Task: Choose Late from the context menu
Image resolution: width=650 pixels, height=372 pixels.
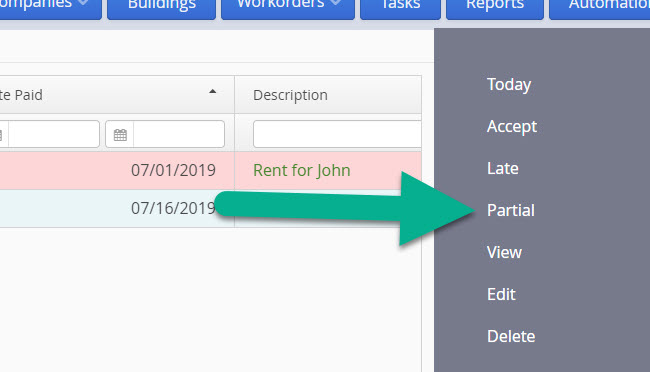Action: coord(502,168)
